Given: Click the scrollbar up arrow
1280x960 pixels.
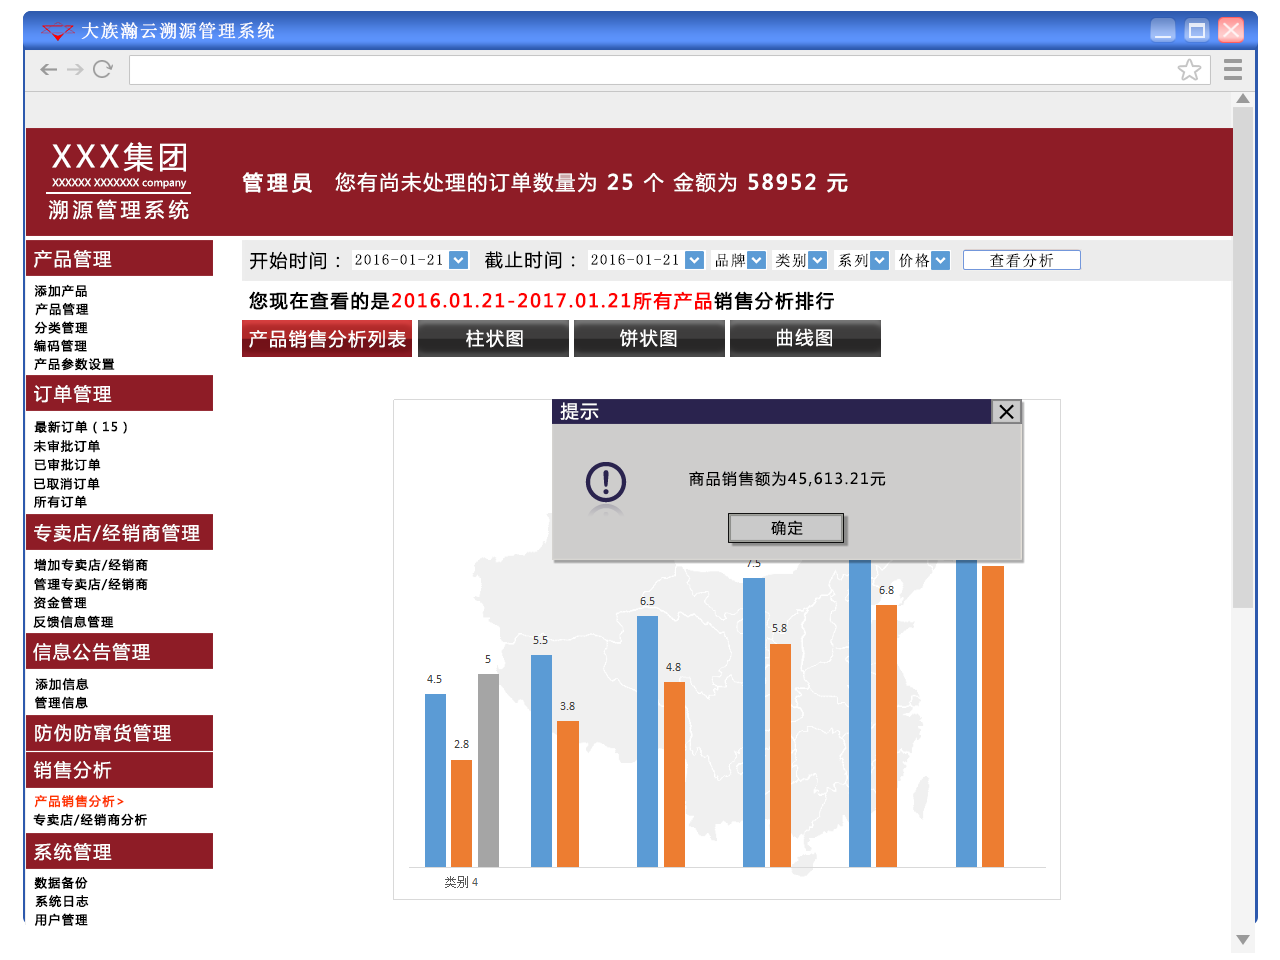Looking at the screenshot, I should [x=1243, y=99].
